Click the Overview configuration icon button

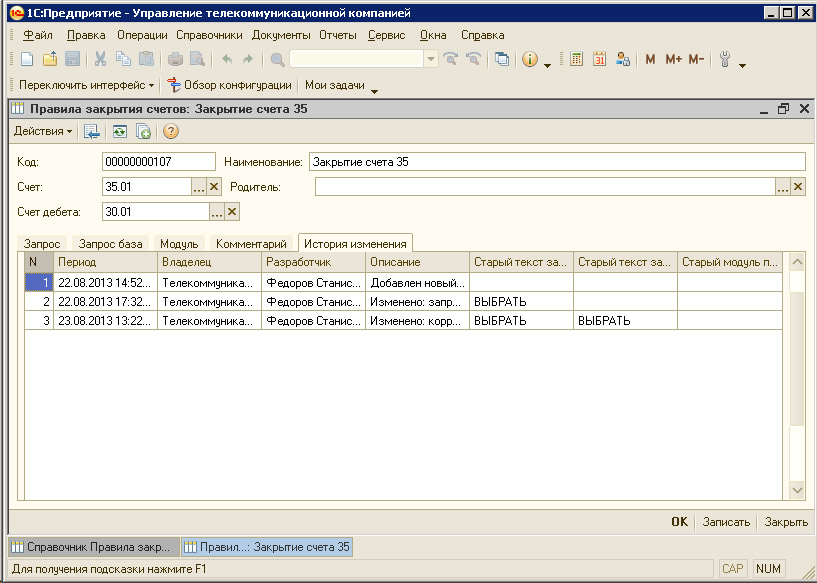[229, 85]
